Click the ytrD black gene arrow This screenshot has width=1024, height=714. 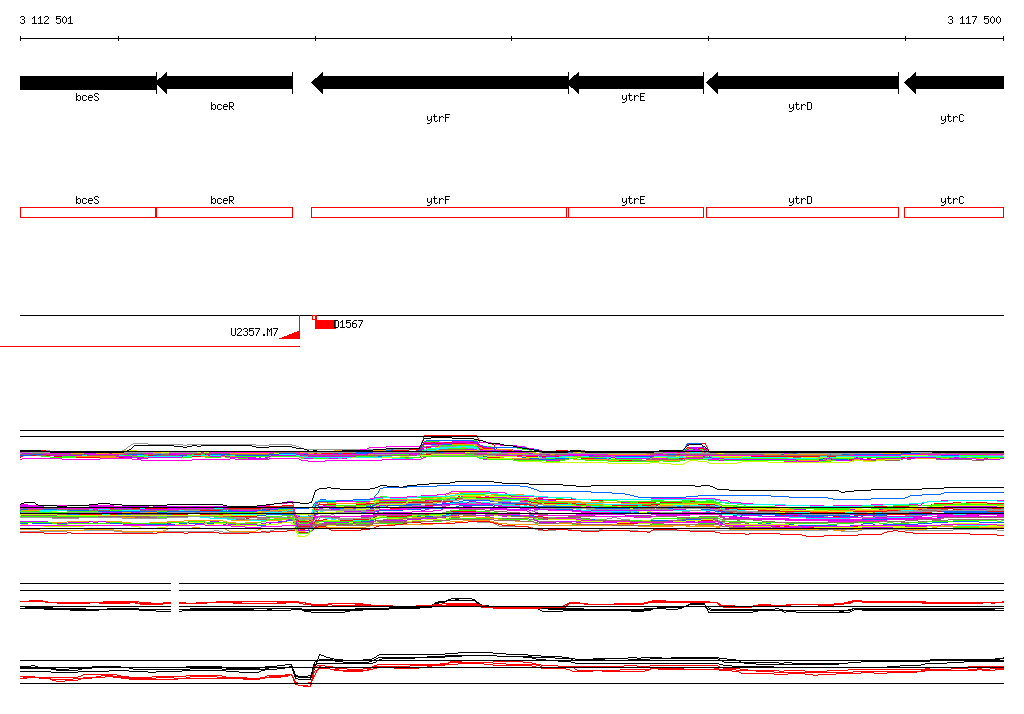pos(803,83)
